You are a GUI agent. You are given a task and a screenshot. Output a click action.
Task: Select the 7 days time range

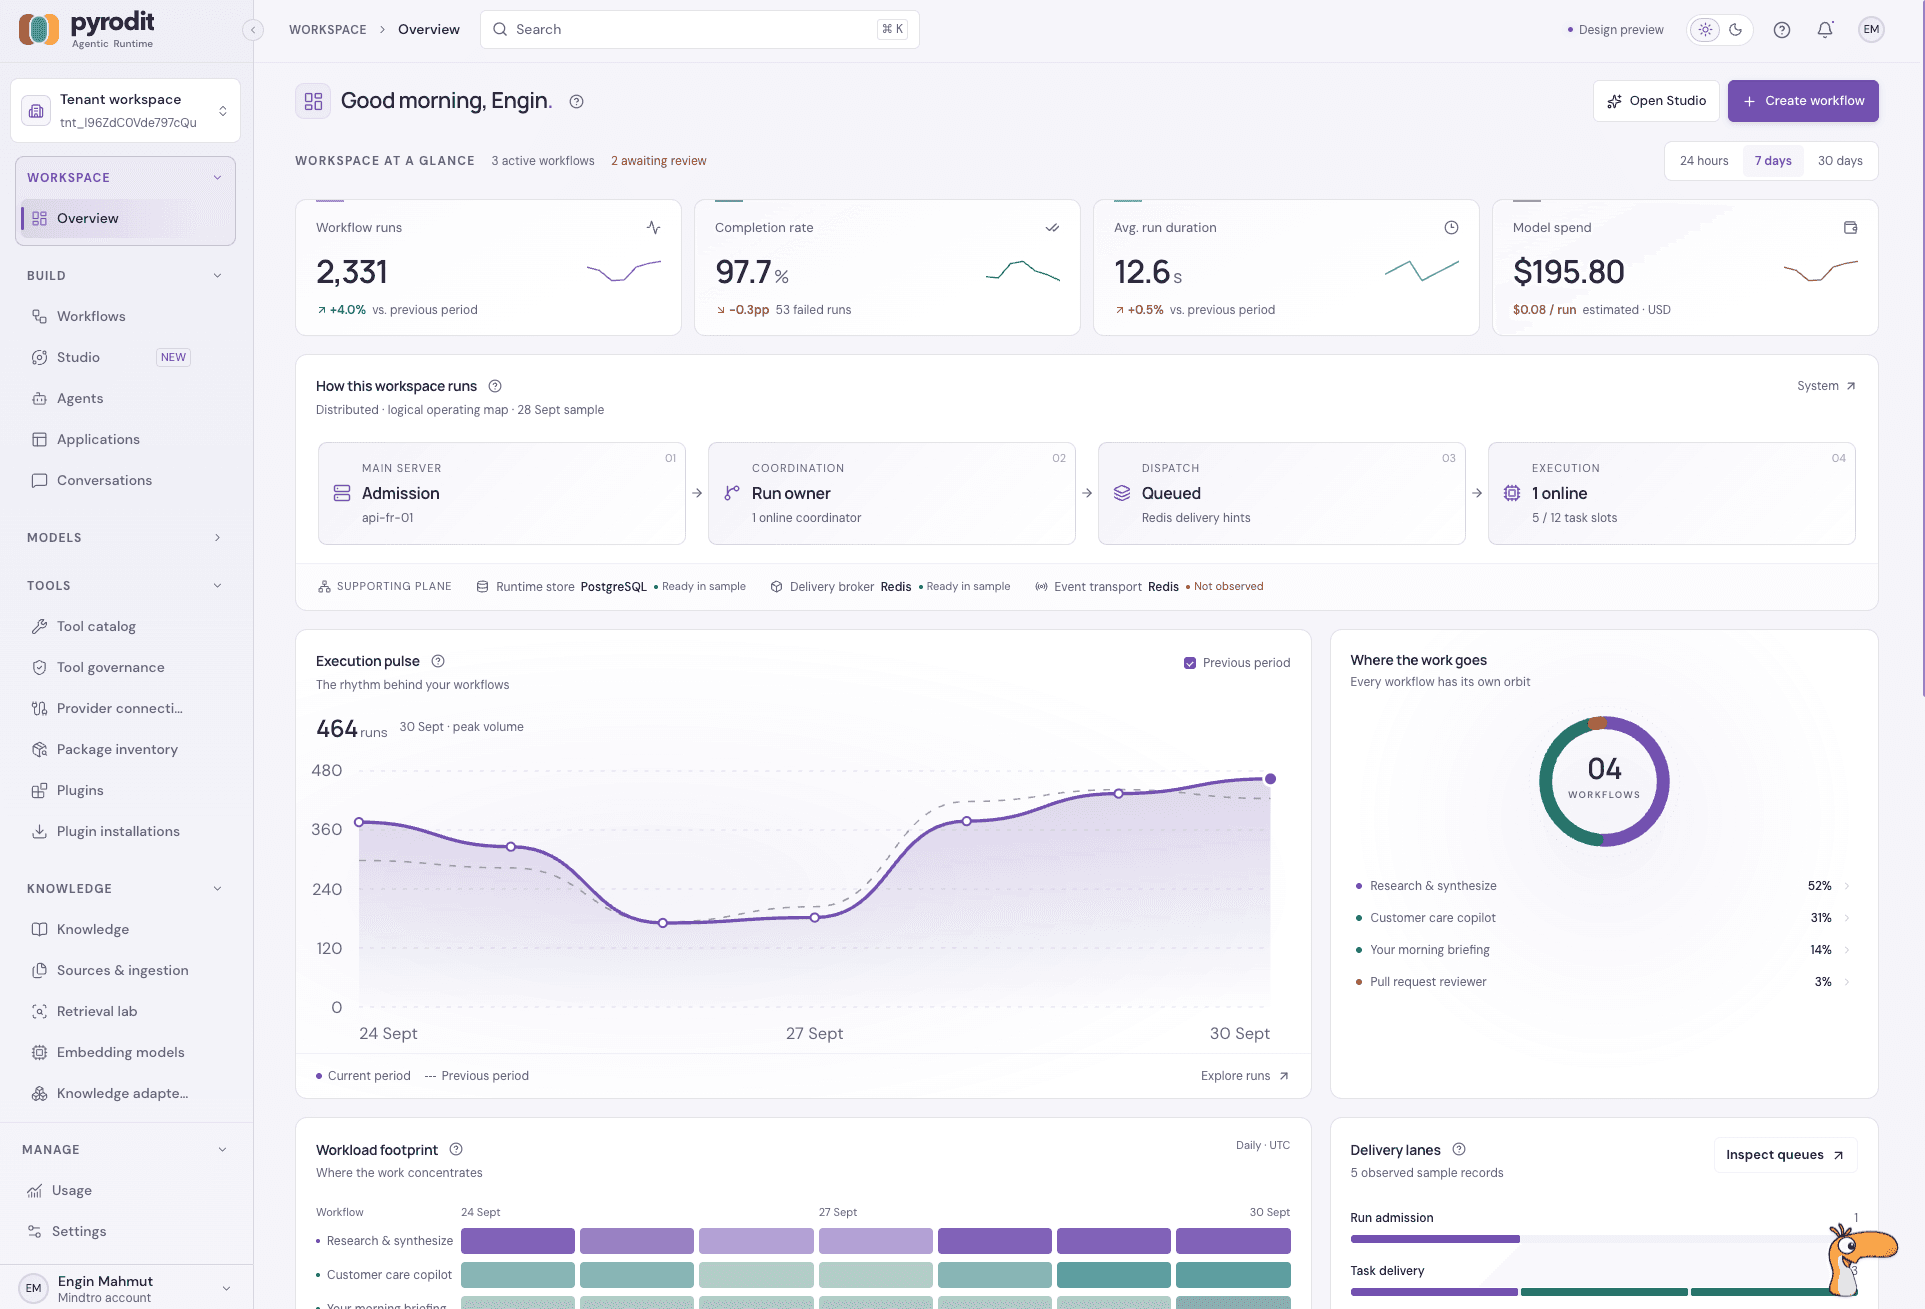click(x=1773, y=161)
